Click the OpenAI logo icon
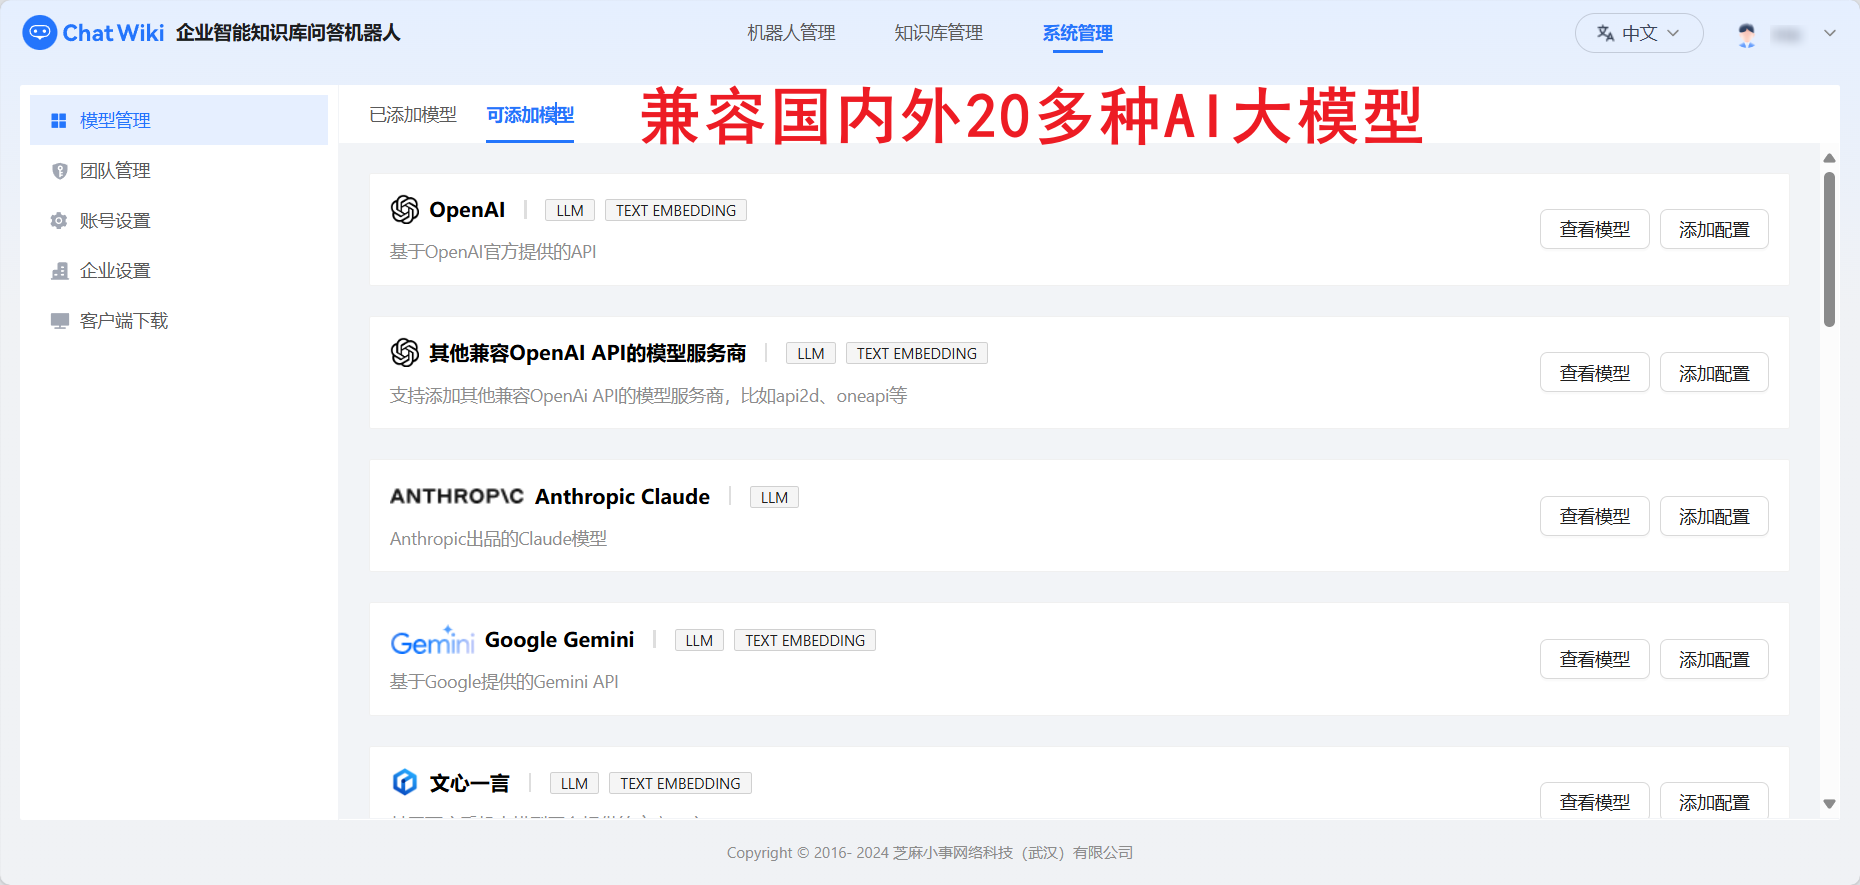The image size is (1860, 885). tap(405, 209)
